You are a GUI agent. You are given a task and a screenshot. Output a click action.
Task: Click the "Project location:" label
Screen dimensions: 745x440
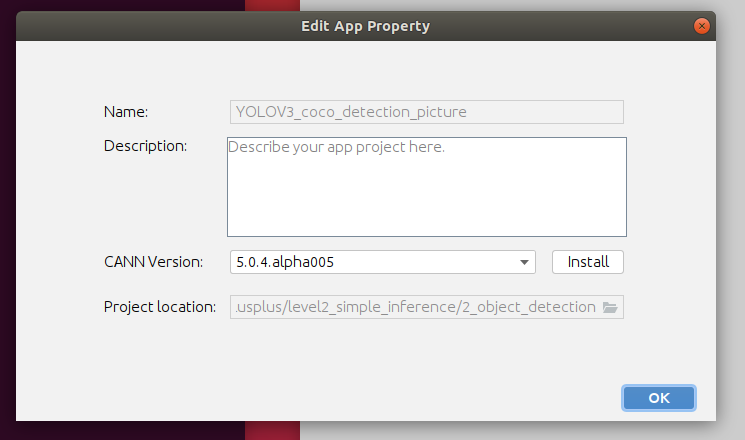159,307
